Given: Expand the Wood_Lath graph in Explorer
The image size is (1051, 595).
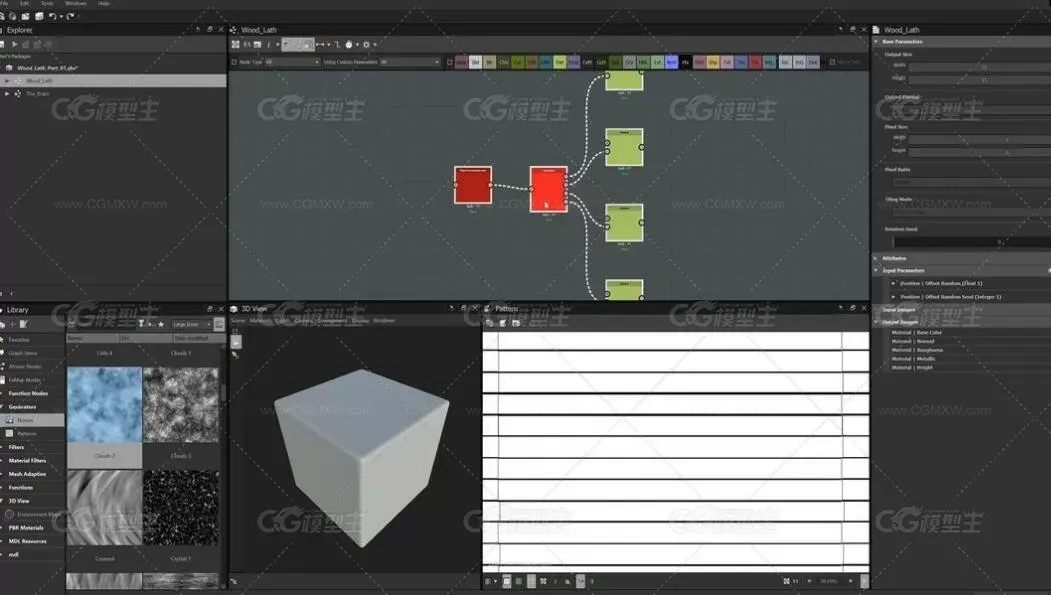Looking at the screenshot, I should point(7,80).
